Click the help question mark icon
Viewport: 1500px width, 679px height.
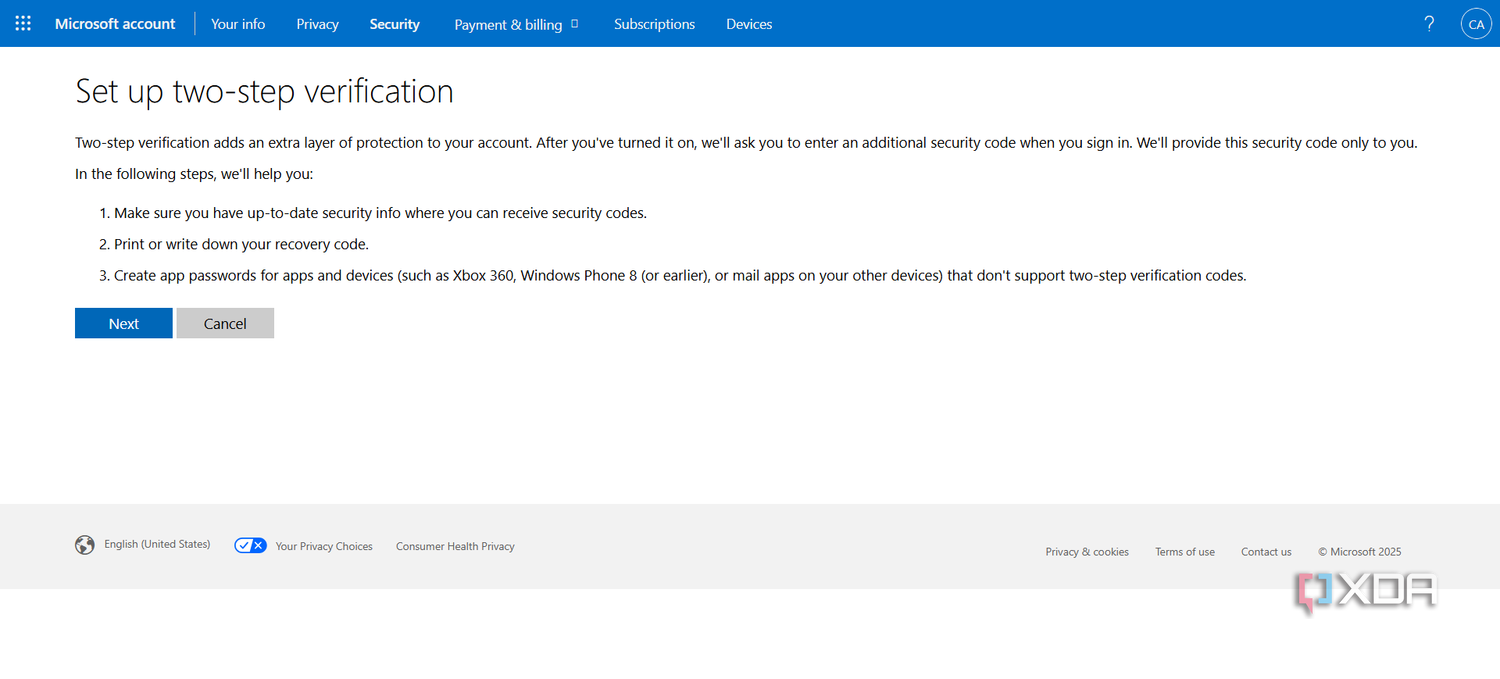(1429, 23)
